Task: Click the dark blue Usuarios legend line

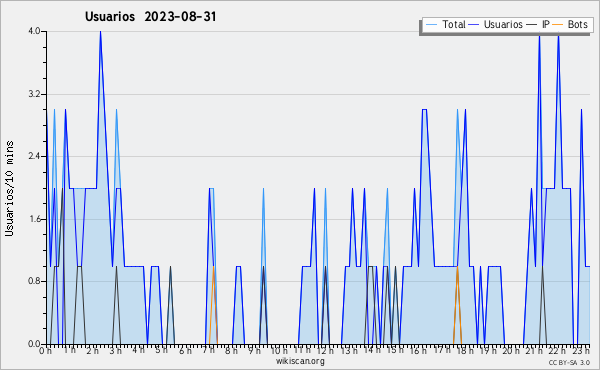Action: coord(474,25)
